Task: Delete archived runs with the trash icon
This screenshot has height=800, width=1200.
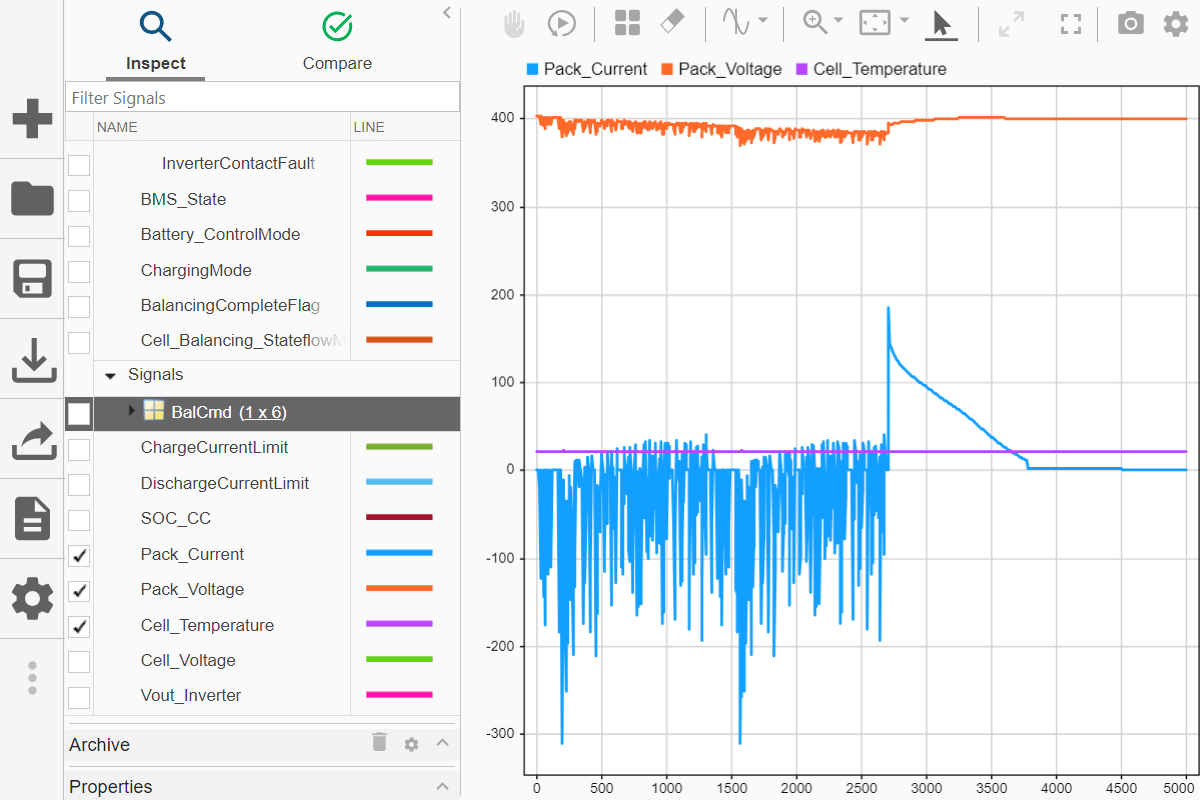Action: point(378,743)
